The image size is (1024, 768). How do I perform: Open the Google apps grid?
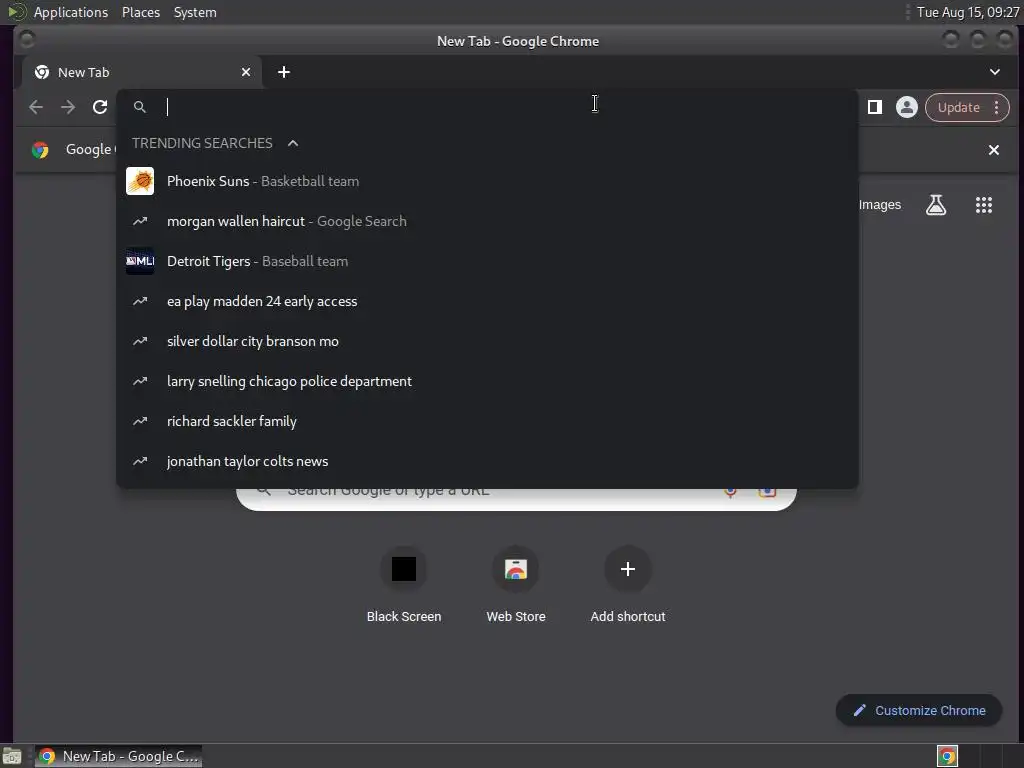984,205
